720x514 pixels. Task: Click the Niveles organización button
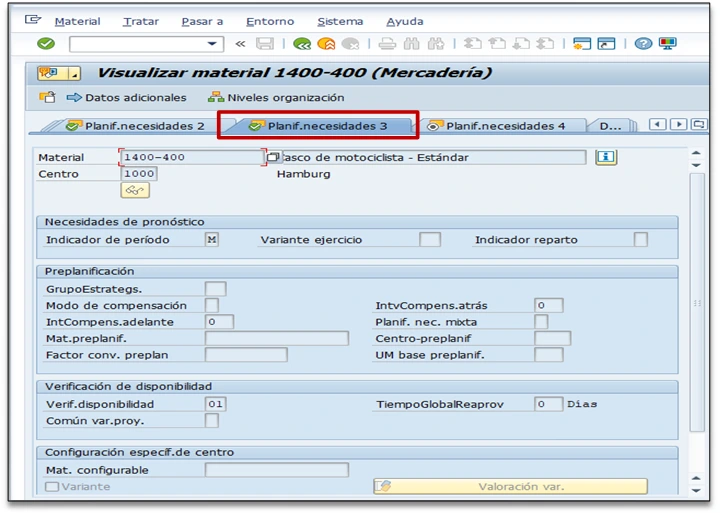tap(276, 98)
